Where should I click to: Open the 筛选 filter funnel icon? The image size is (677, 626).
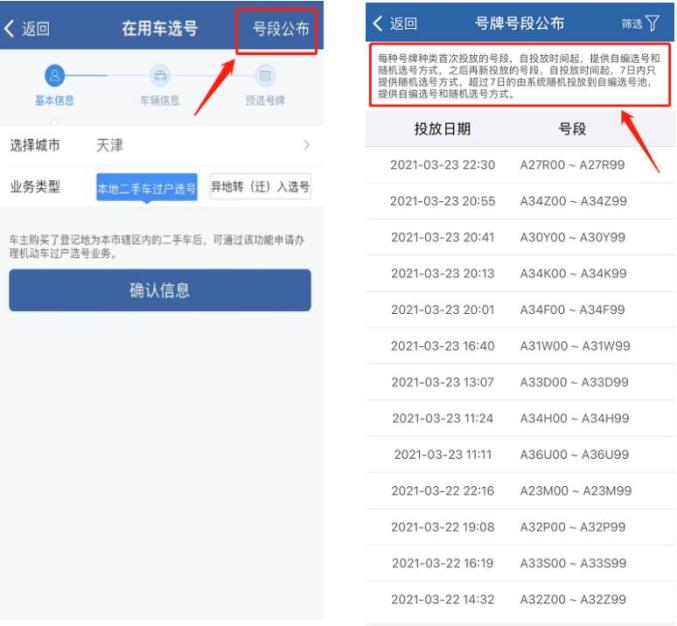652,23
